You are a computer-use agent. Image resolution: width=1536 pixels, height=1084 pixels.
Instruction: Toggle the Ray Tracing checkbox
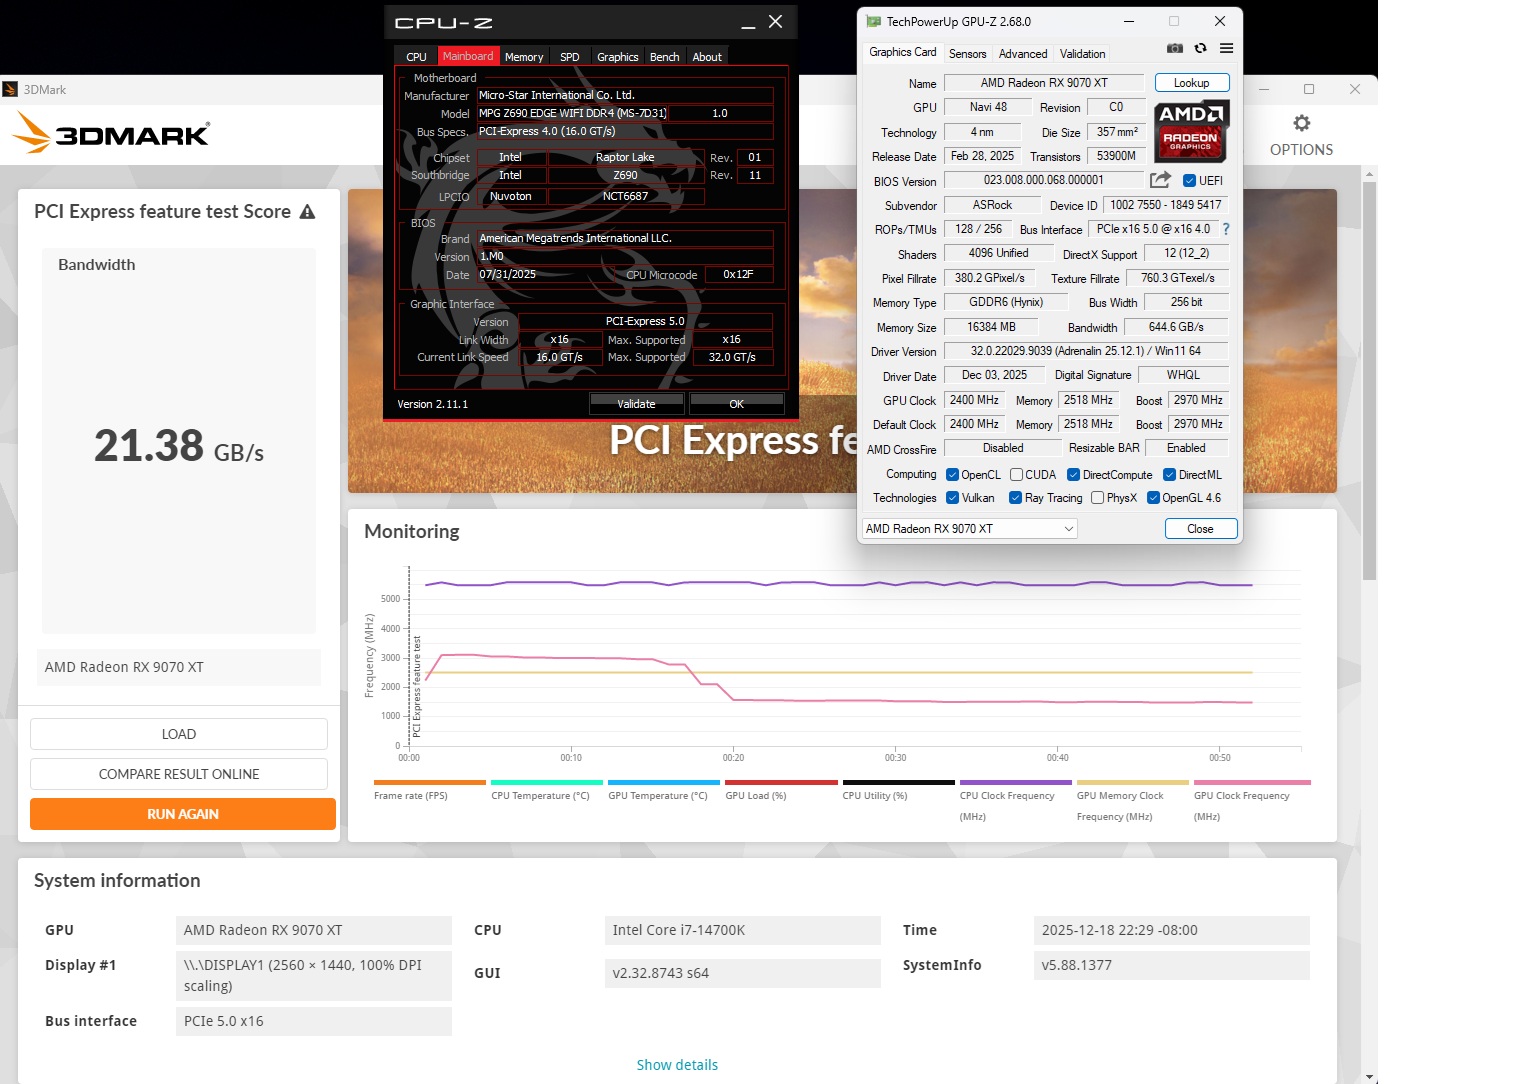pos(1016,498)
